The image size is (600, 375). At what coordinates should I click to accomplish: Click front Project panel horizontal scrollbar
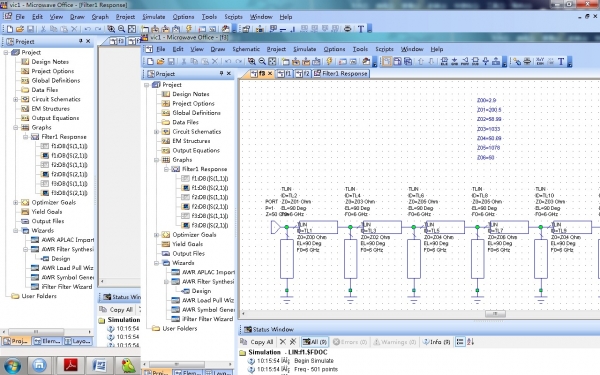(176, 364)
